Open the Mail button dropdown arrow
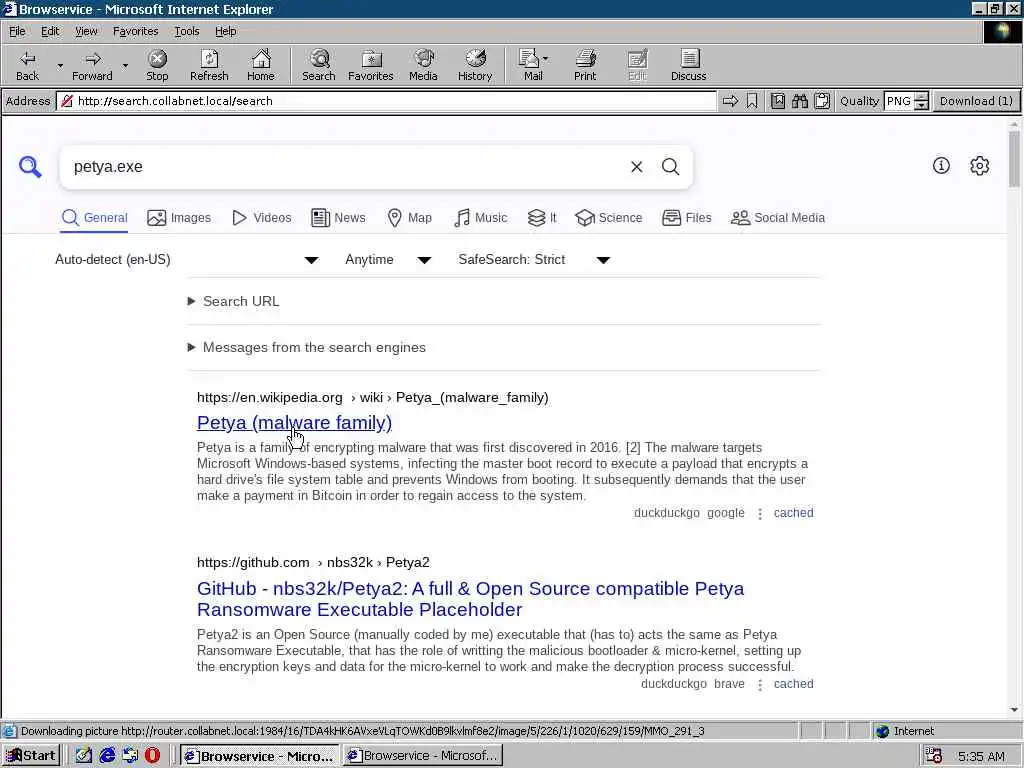 click(546, 59)
